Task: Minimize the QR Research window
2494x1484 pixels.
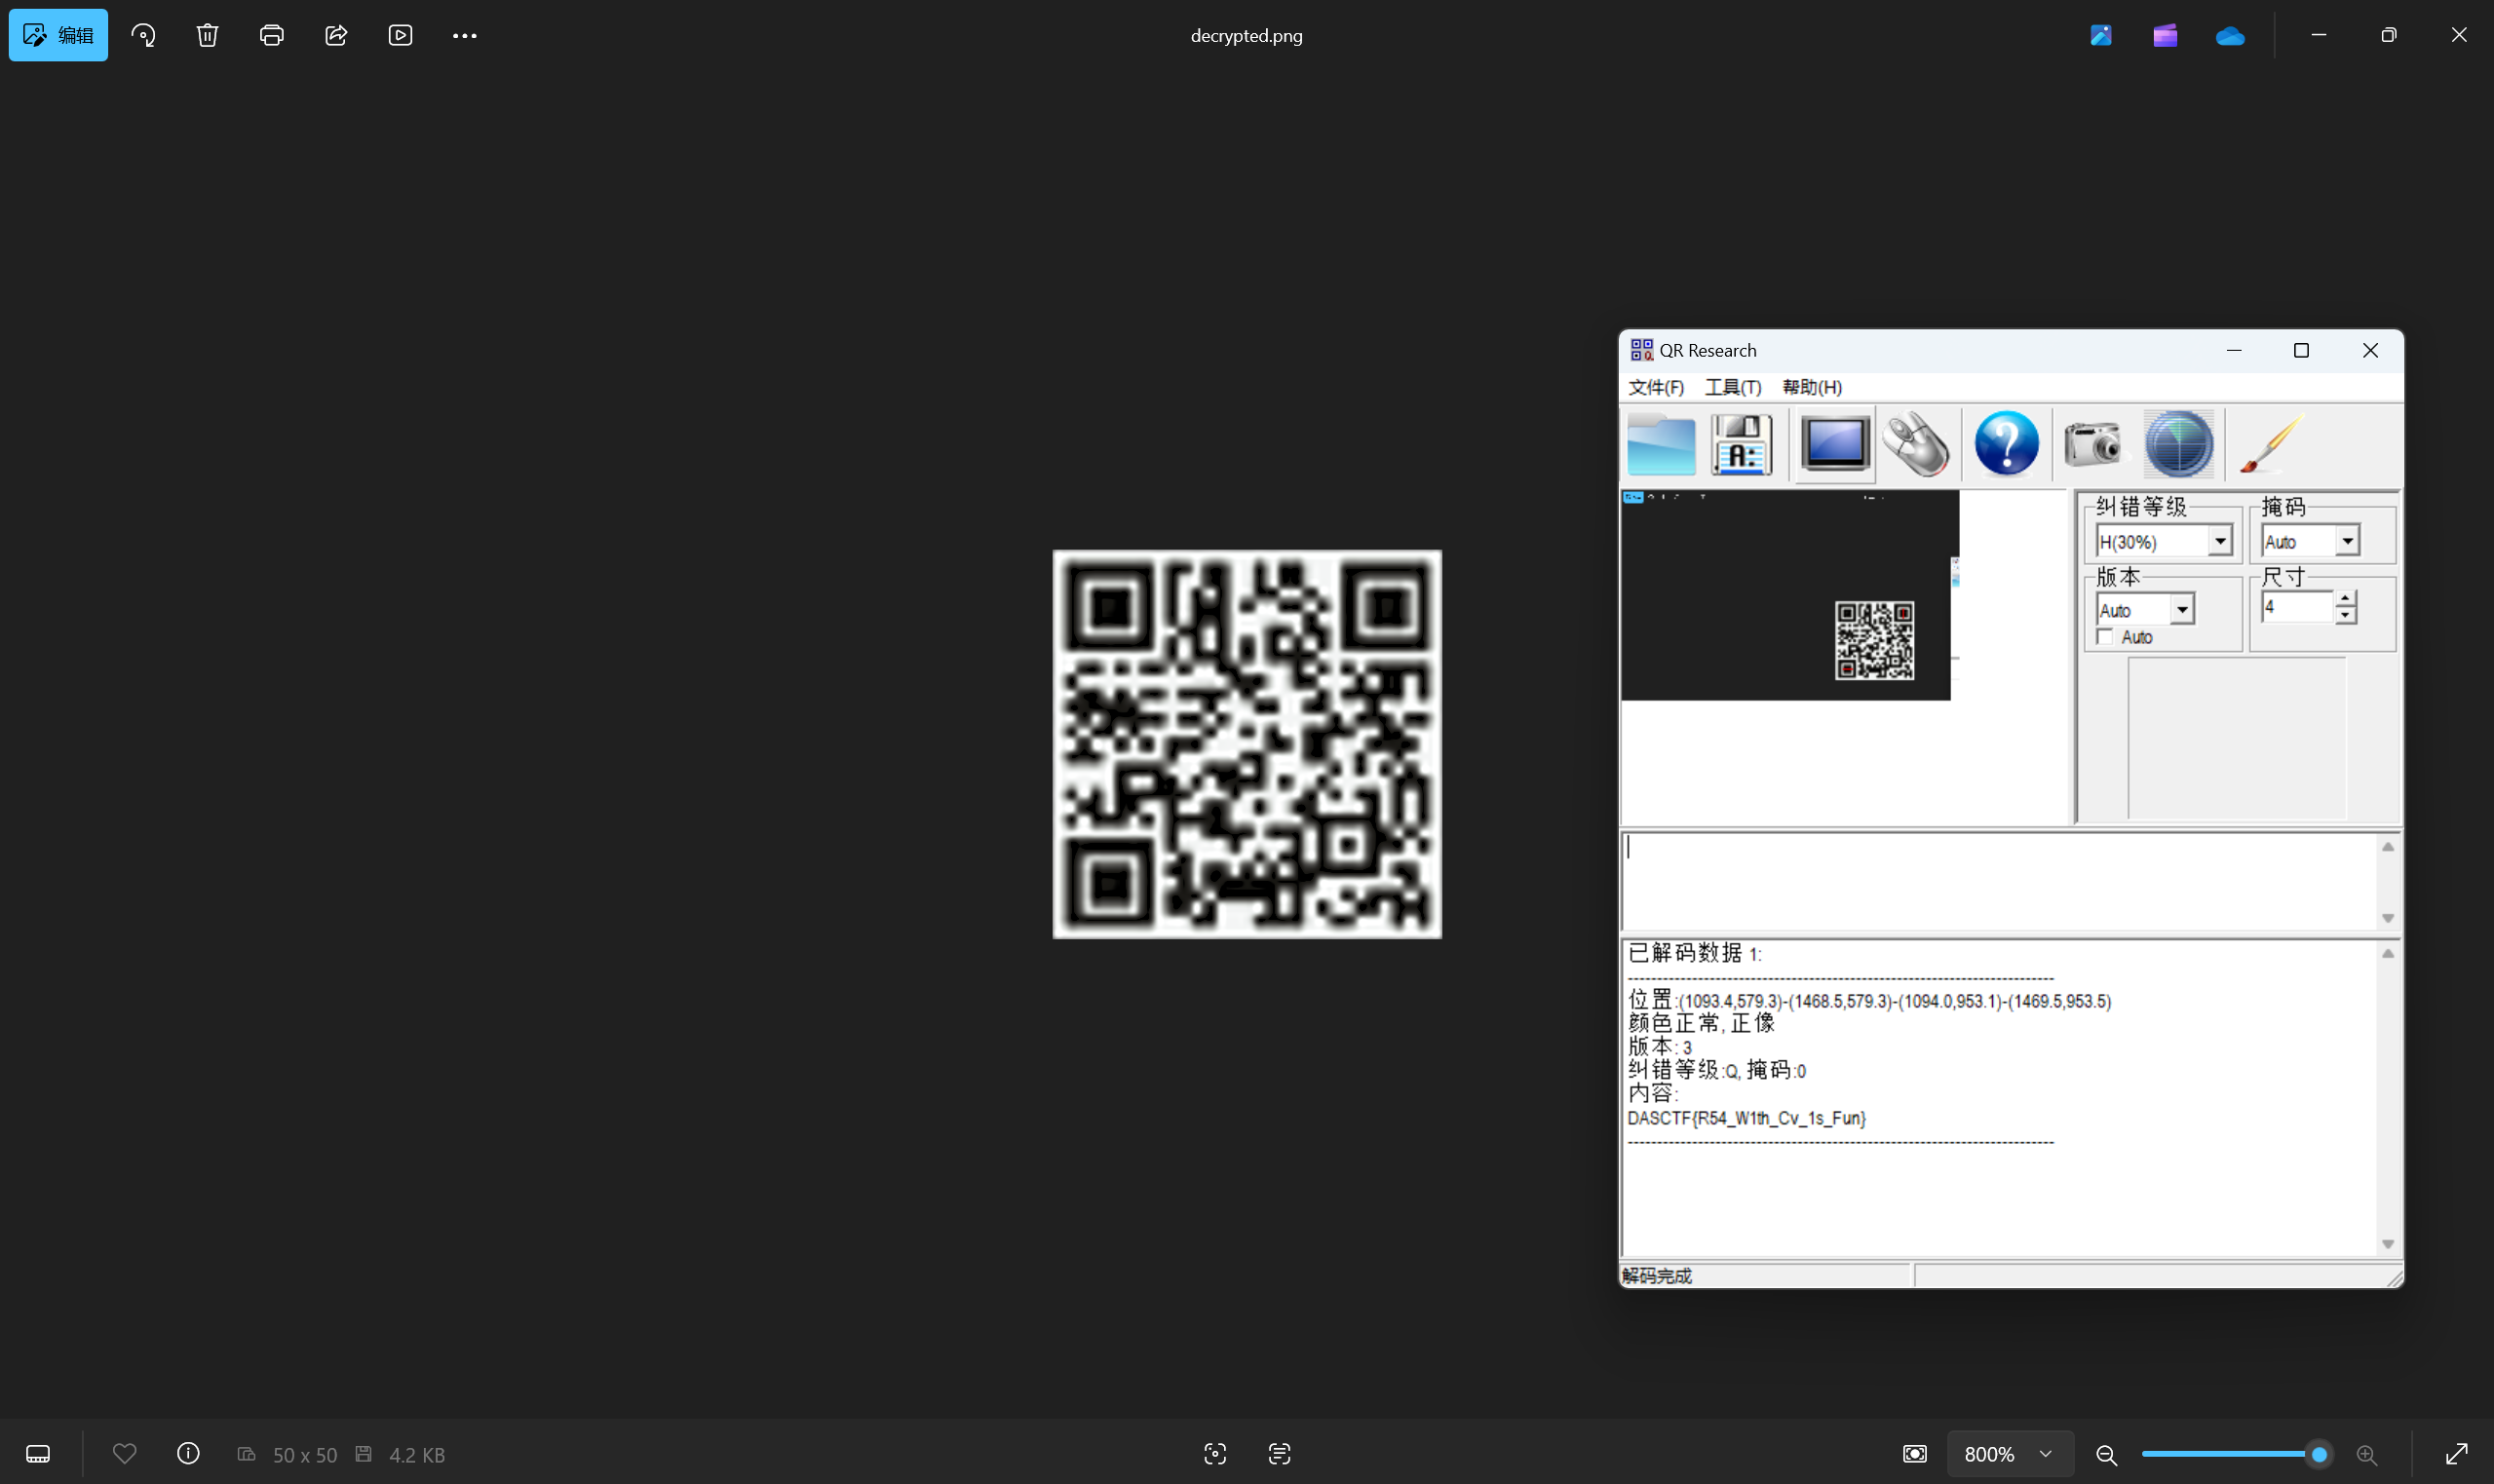Action: click(2234, 350)
